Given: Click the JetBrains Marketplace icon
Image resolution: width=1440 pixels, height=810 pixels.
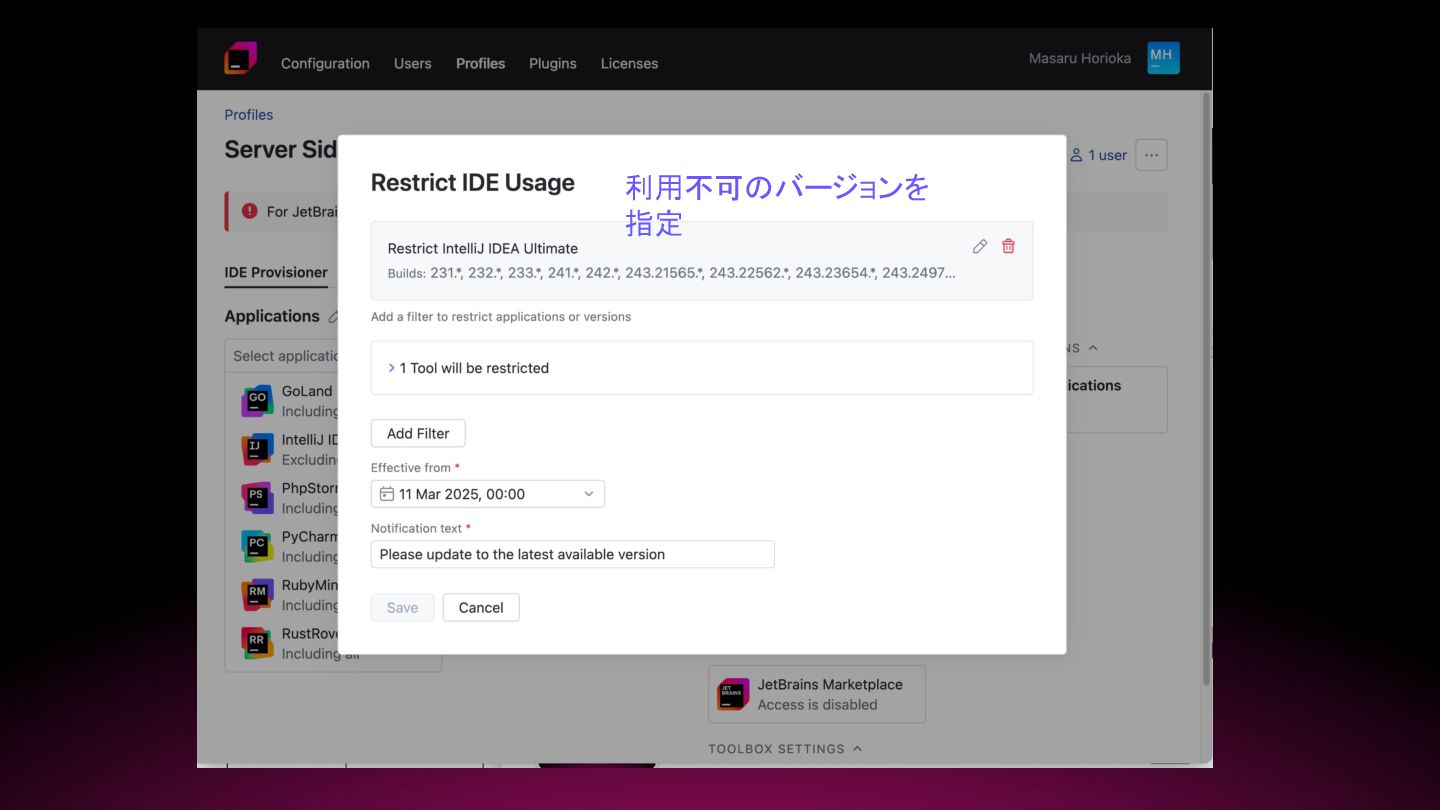Looking at the screenshot, I should click(733, 694).
